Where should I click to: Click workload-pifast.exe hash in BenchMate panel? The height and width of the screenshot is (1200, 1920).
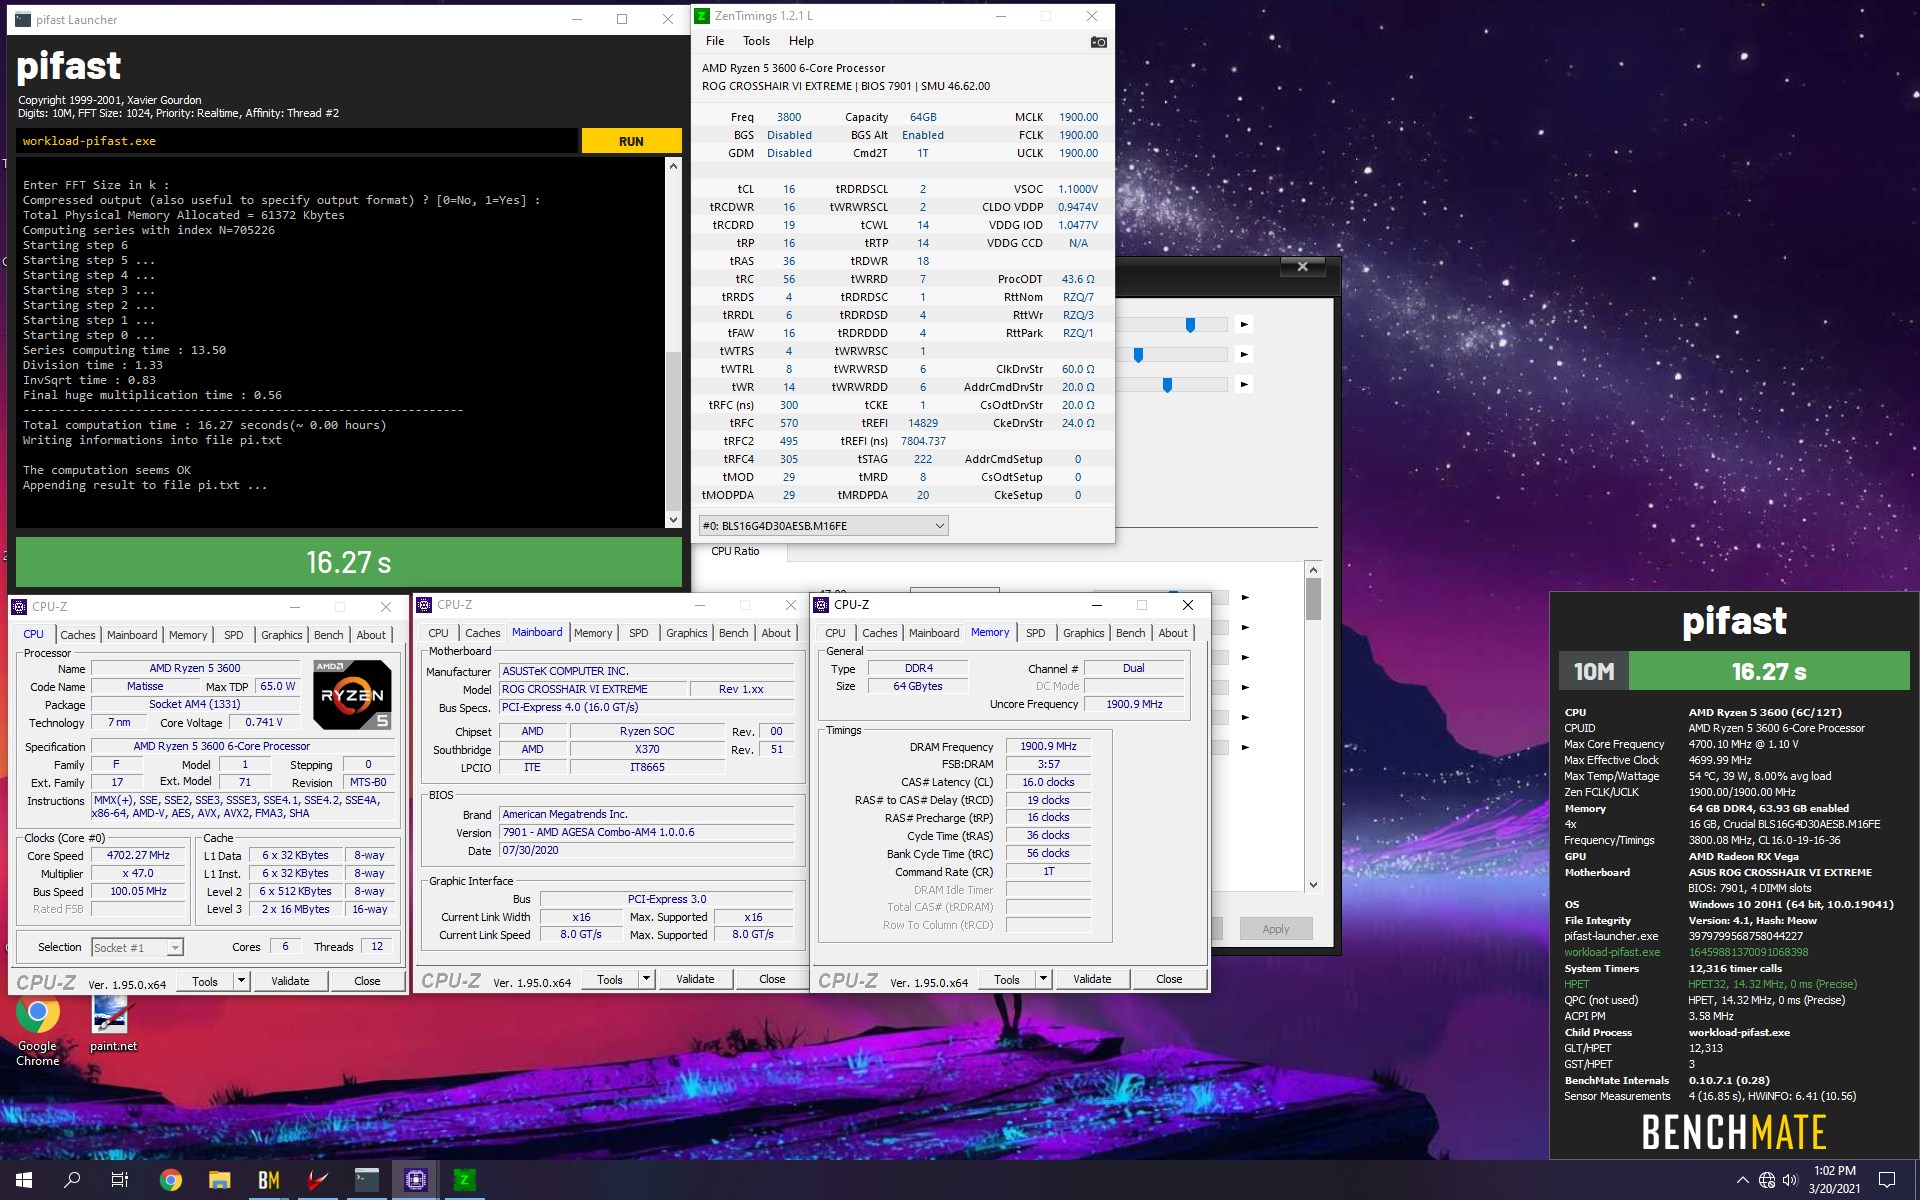click(1748, 952)
